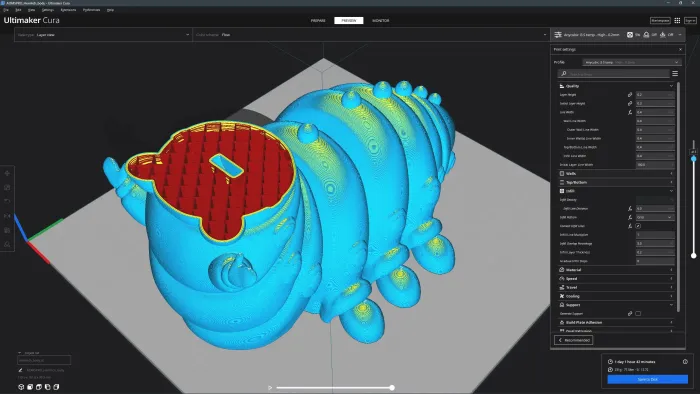Select the Rotate tool in left toolbar

pos(7,202)
